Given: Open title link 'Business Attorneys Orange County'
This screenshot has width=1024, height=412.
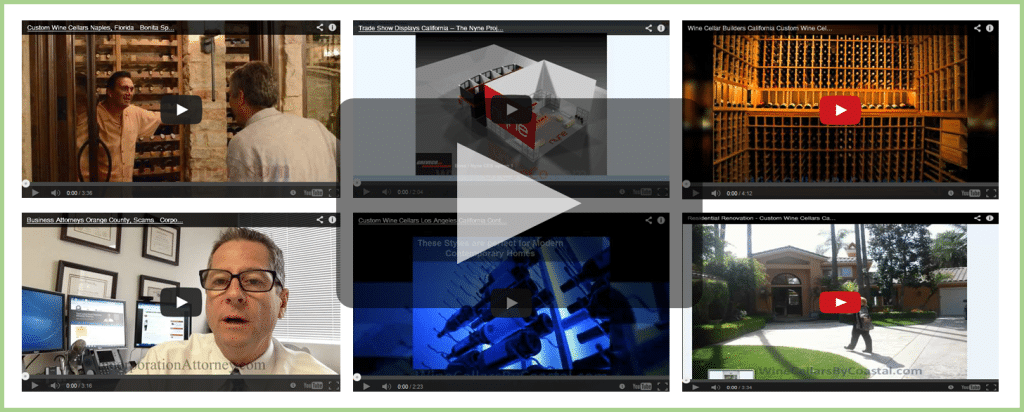Looking at the screenshot, I should point(104,221).
